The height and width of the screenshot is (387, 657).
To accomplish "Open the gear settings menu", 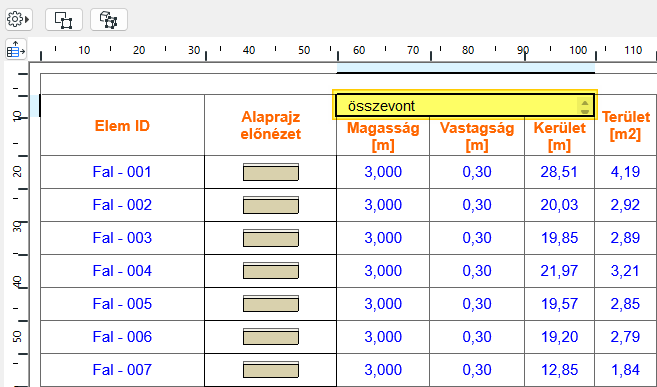I will point(18,20).
